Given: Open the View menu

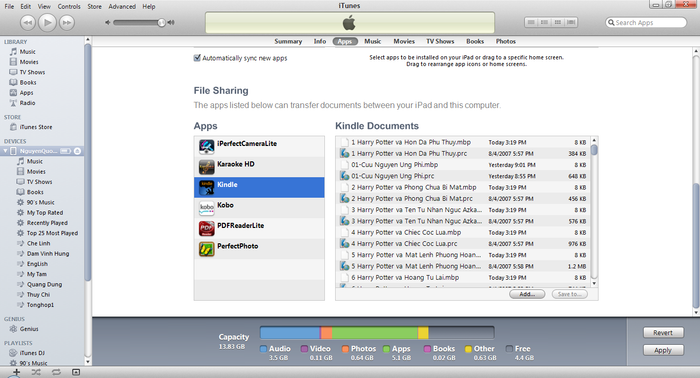Looking at the screenshot, I should point(44,6).
